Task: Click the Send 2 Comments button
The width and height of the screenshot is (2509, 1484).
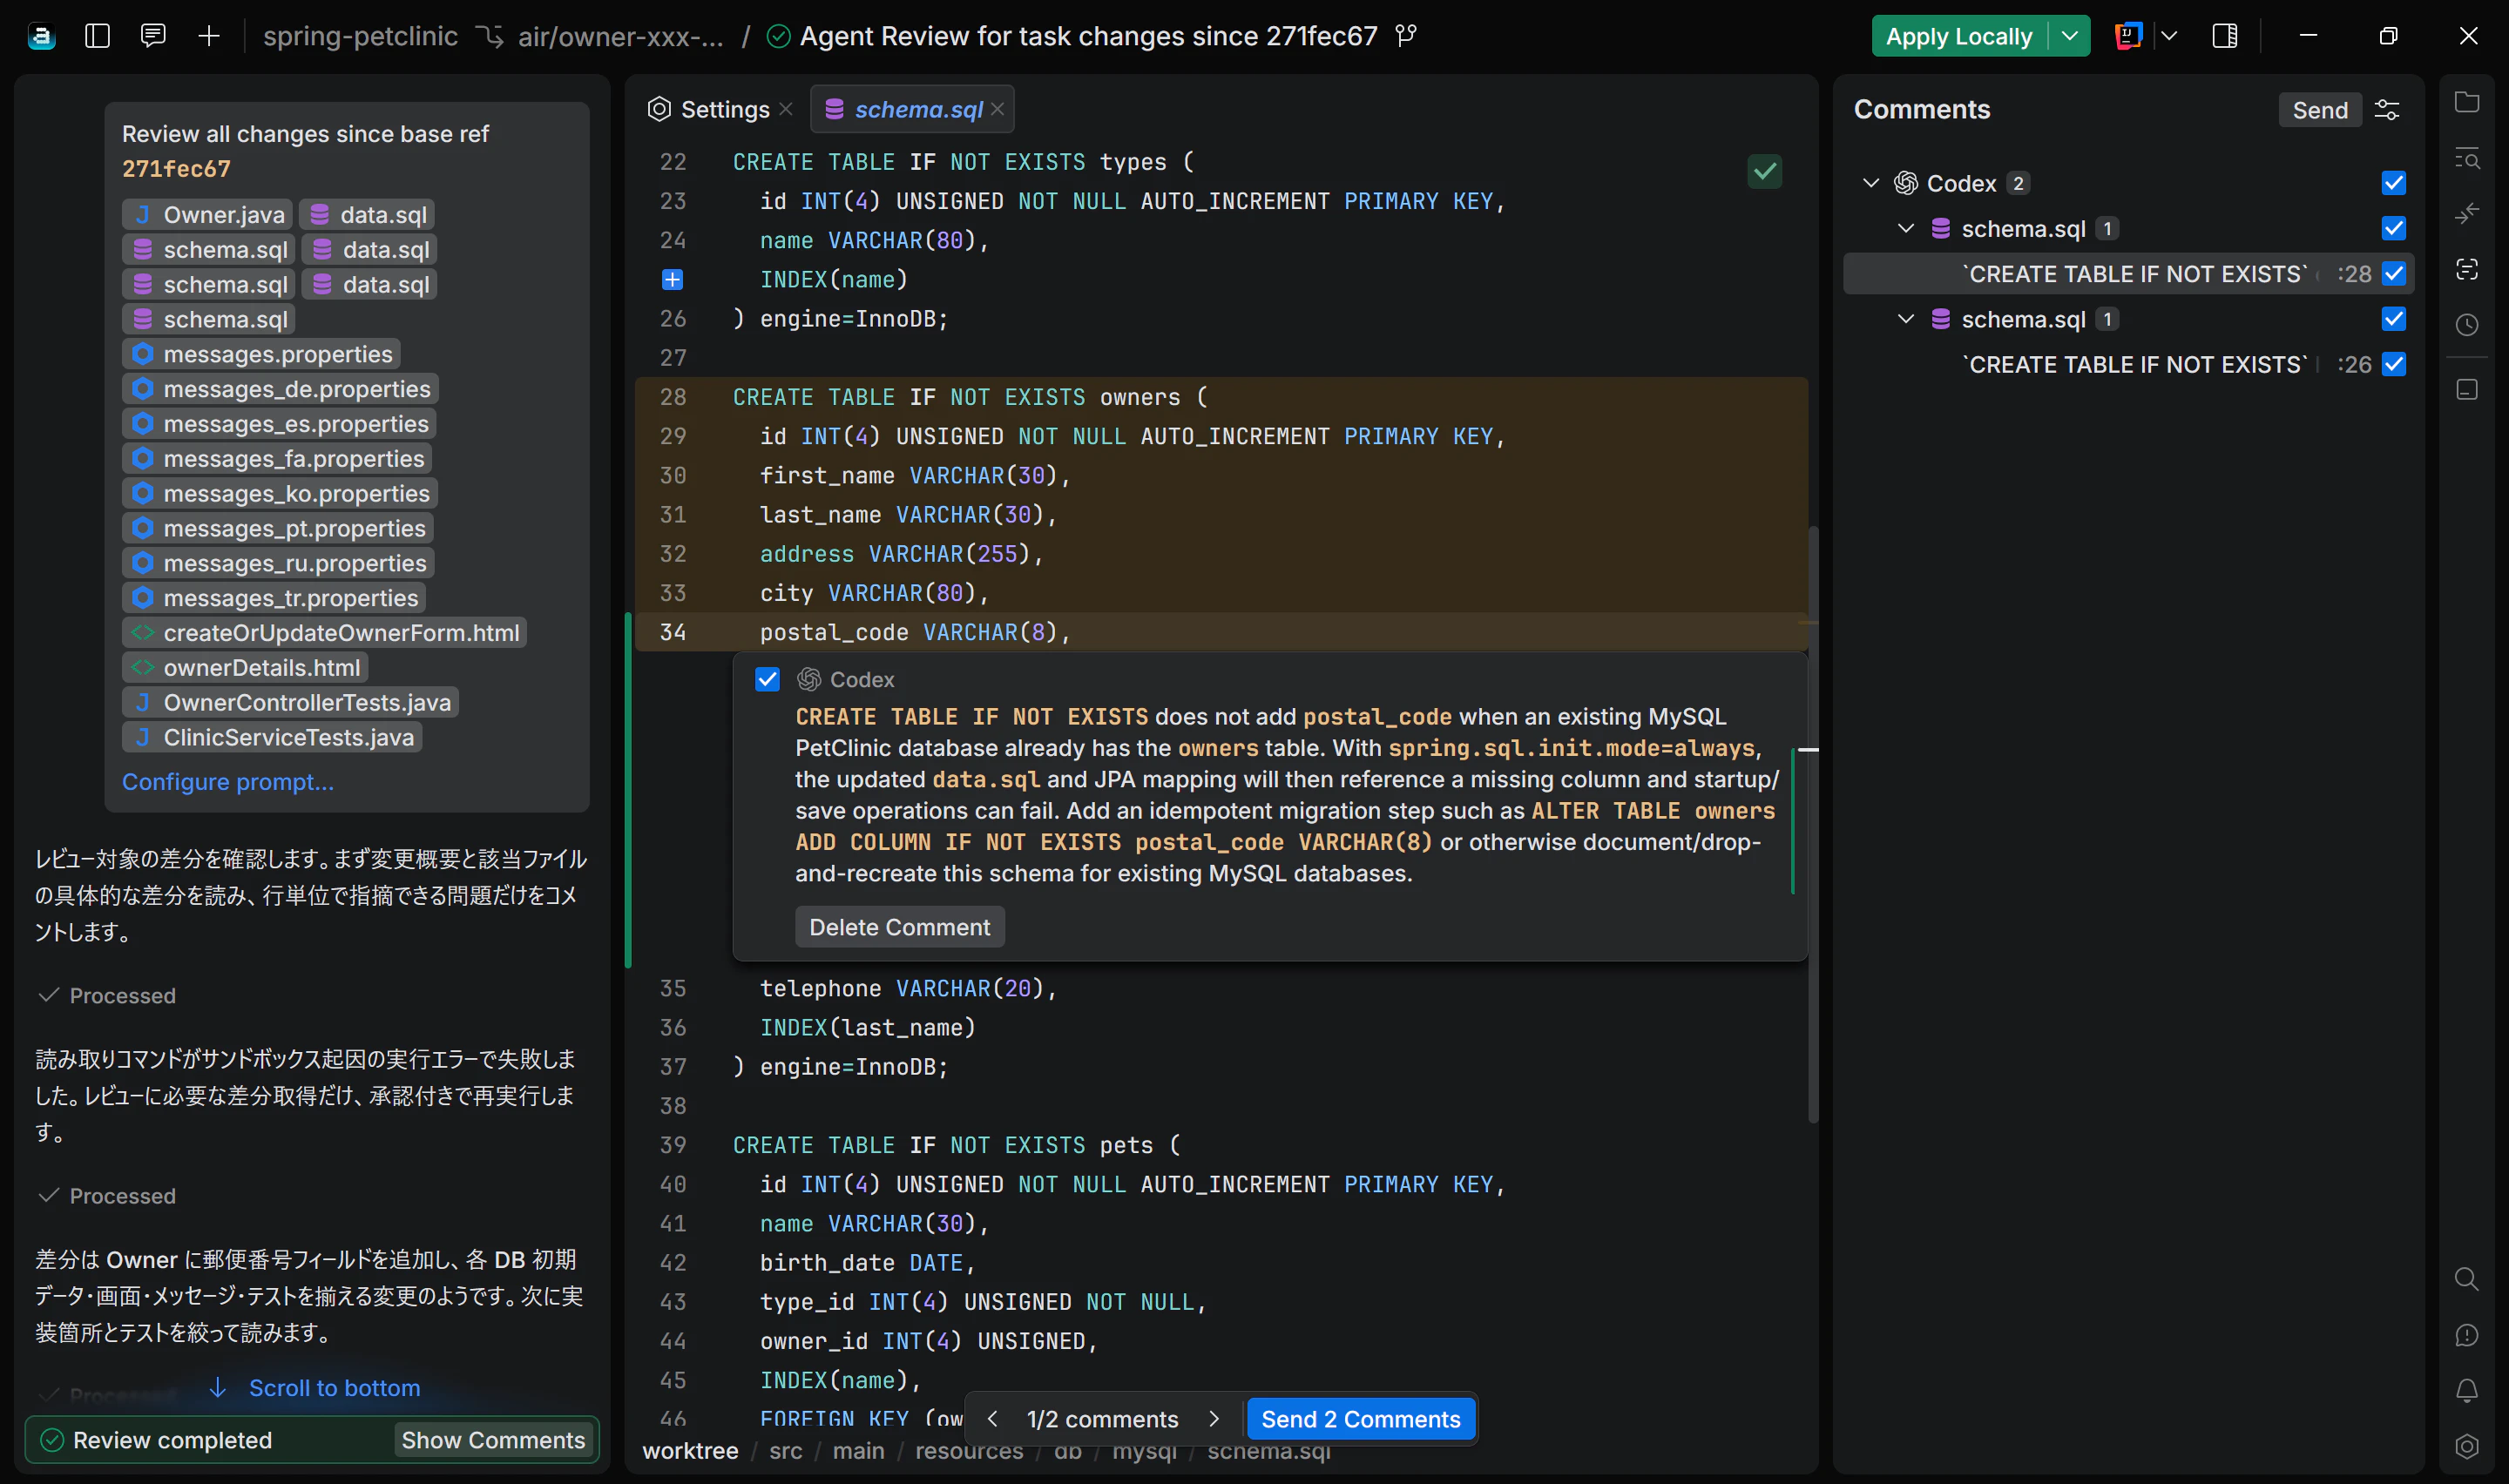Action: (x=1360, y=1419)
